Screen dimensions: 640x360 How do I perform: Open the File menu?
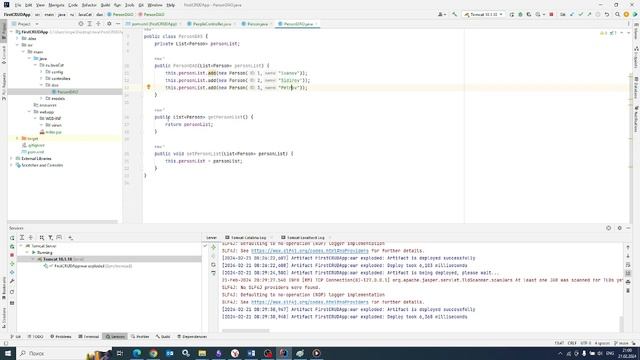(x=18, y=5)
